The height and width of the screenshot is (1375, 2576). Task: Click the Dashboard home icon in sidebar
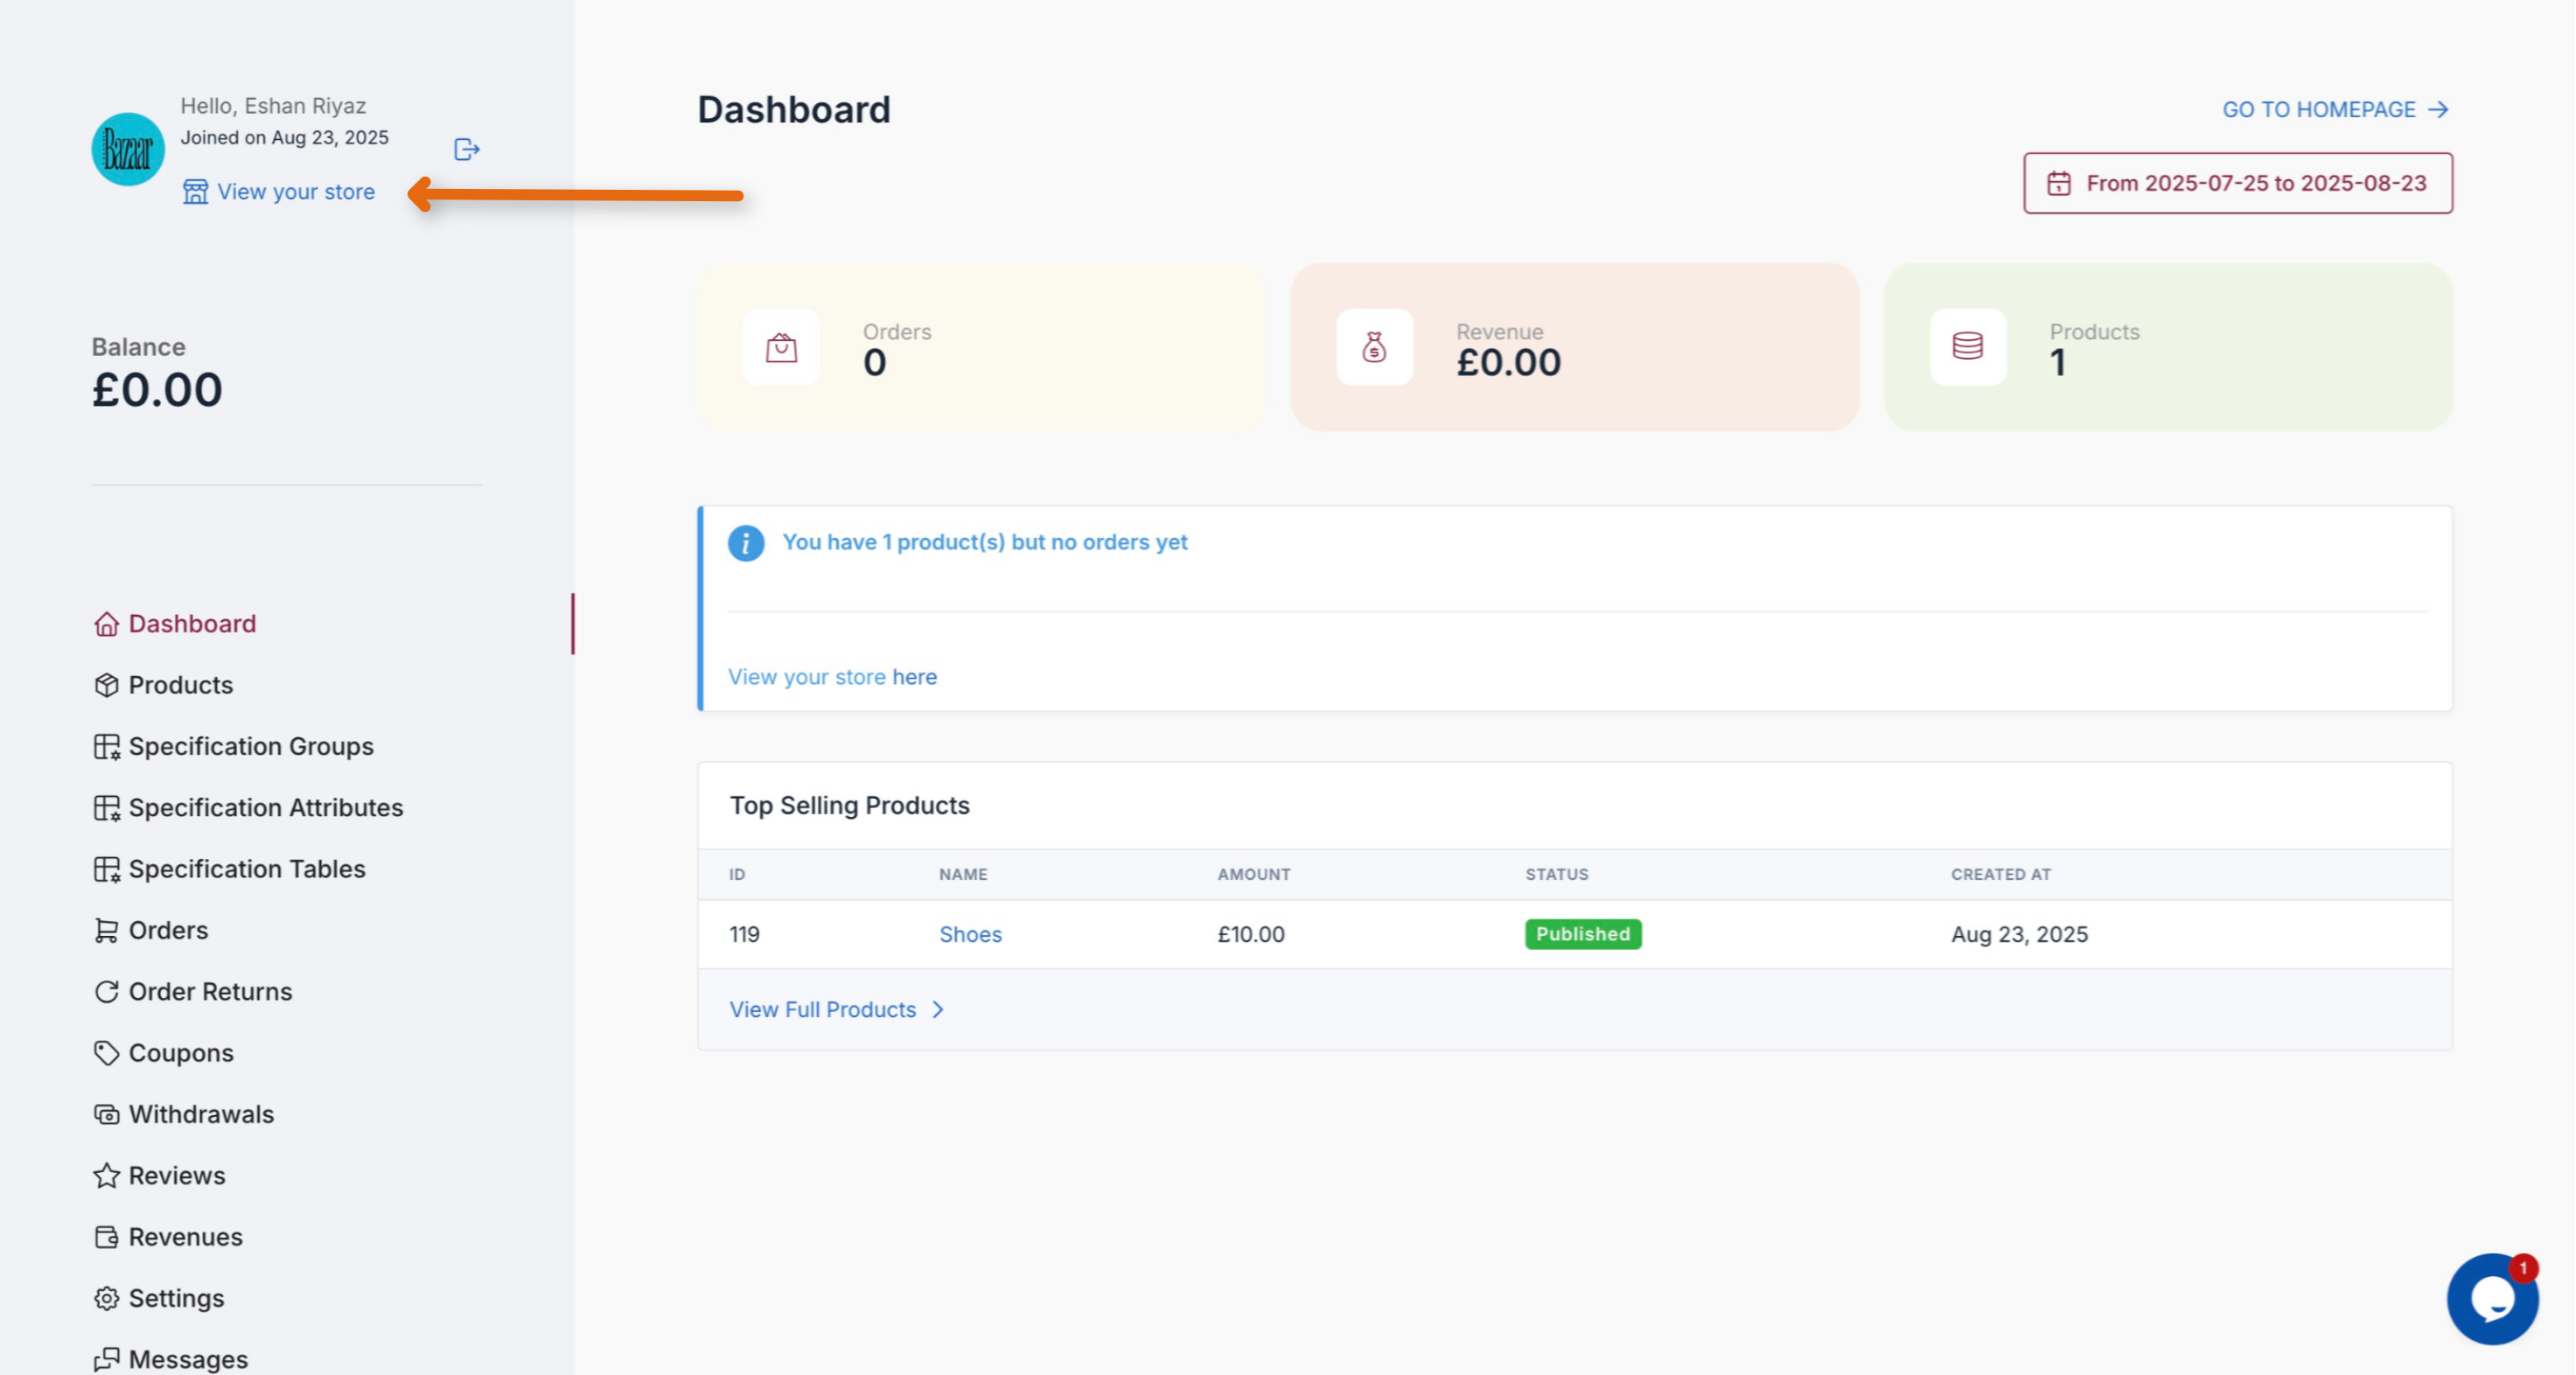[106, 624]
